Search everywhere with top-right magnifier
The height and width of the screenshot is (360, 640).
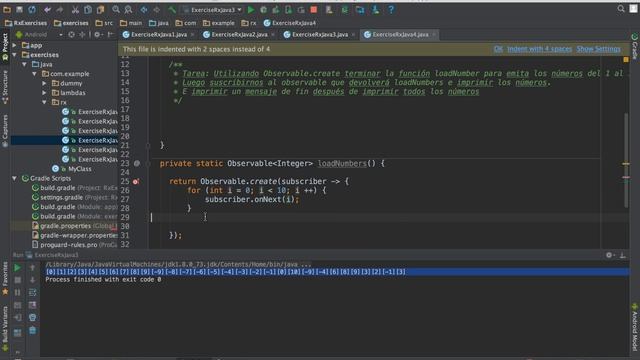click(621, 9)
